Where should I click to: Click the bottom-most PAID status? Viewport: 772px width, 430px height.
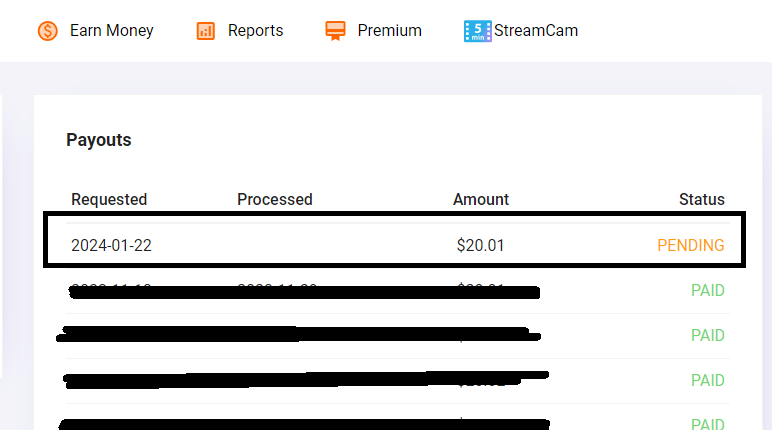707,424
